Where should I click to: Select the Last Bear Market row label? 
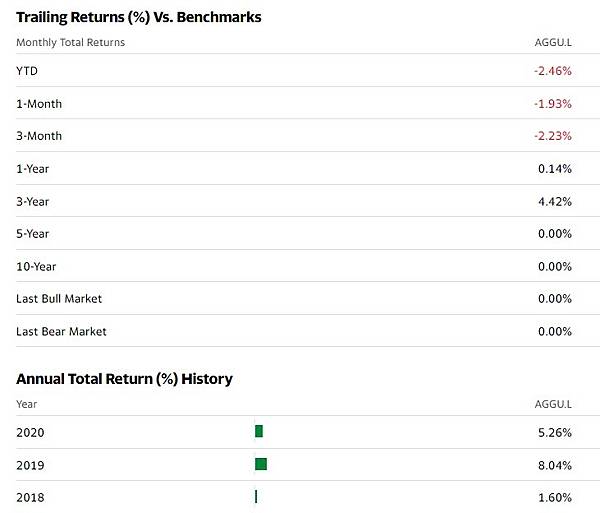pos(61,331)
